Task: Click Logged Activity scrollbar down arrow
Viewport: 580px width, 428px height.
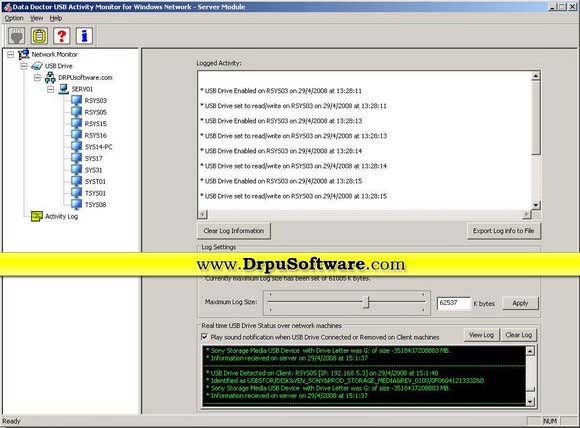Action: pos(536,205)
